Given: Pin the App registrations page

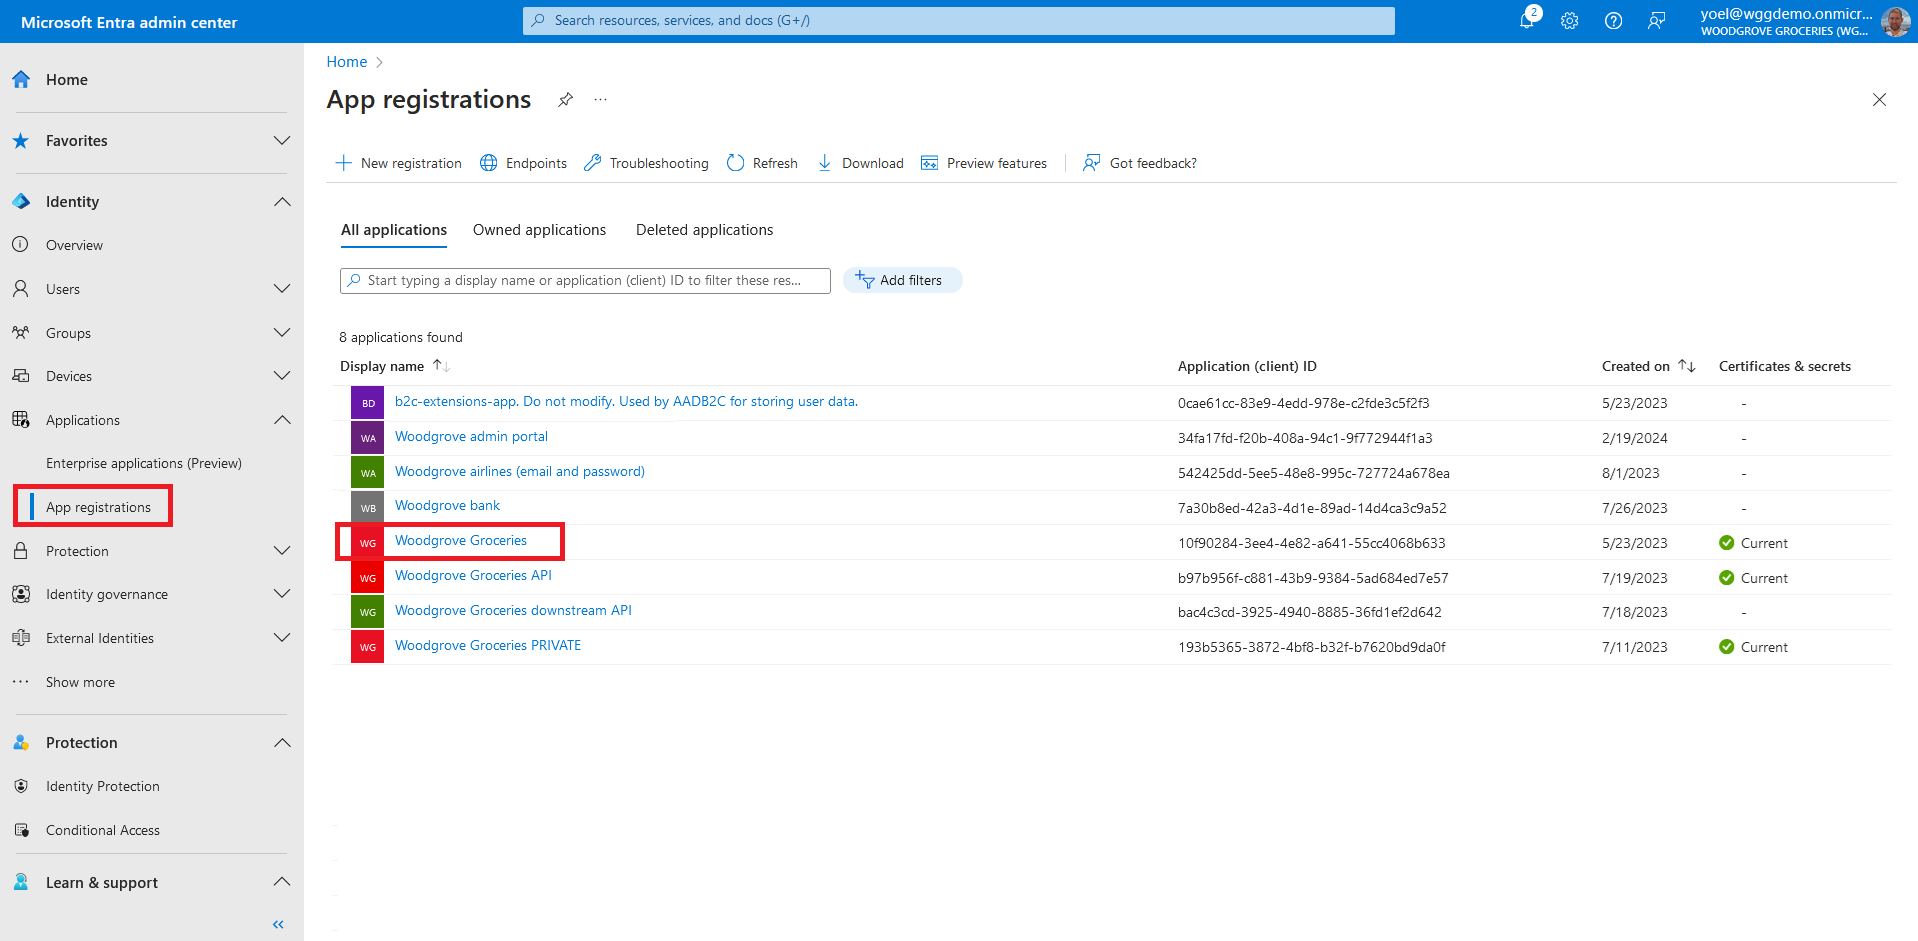Looking at the screenshot, I should pyautogui.click(x=565, y=99).
